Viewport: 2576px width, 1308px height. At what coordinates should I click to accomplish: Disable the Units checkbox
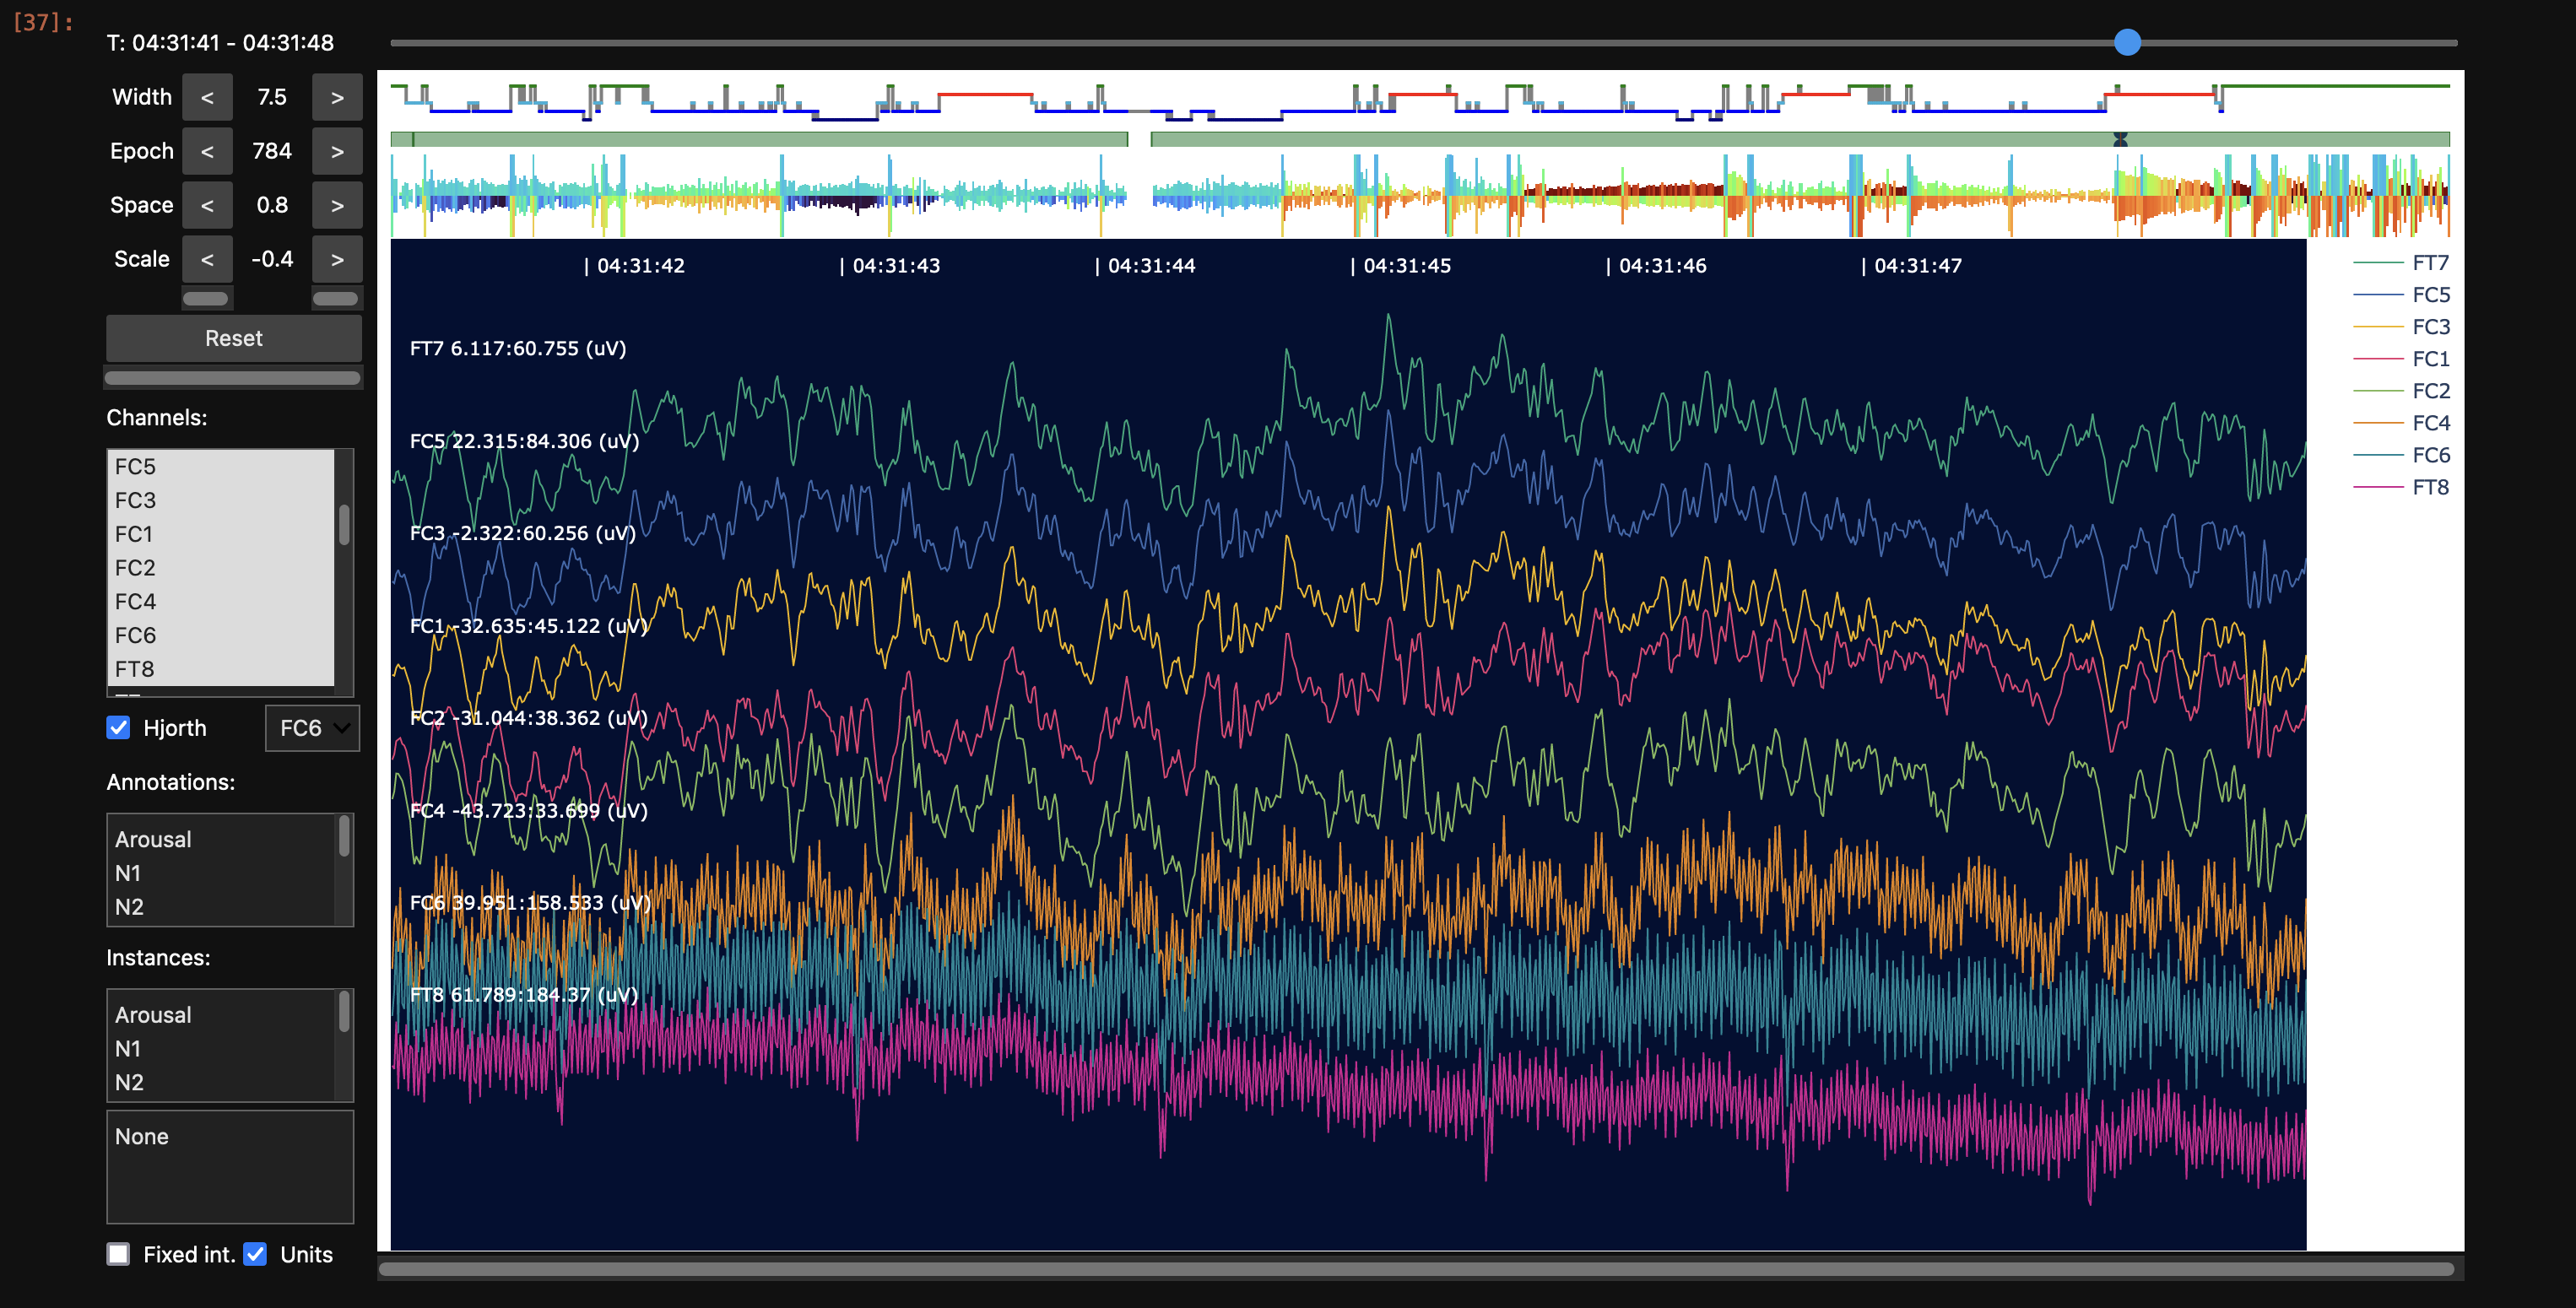[x=255, y=1254]
